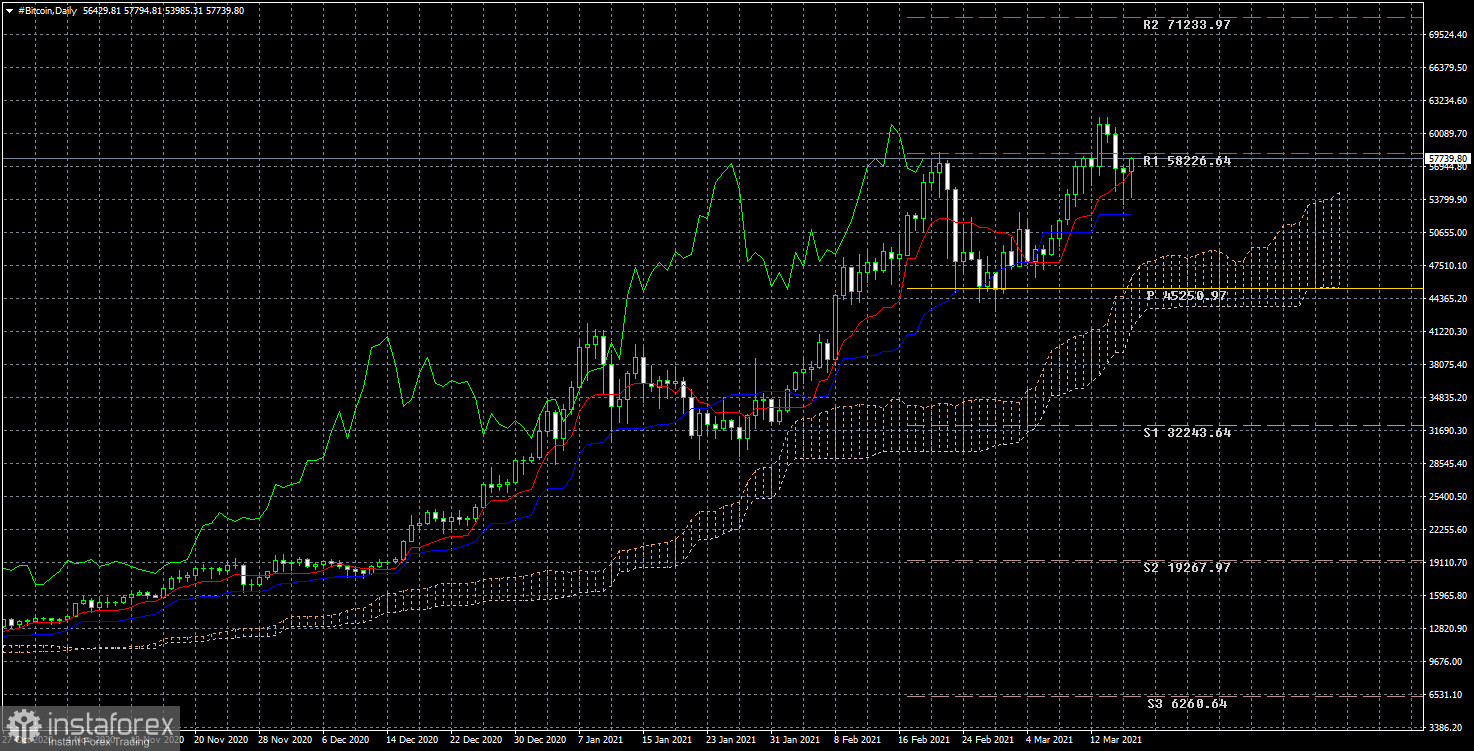Click the 25400.00 price scale label

1447,497
